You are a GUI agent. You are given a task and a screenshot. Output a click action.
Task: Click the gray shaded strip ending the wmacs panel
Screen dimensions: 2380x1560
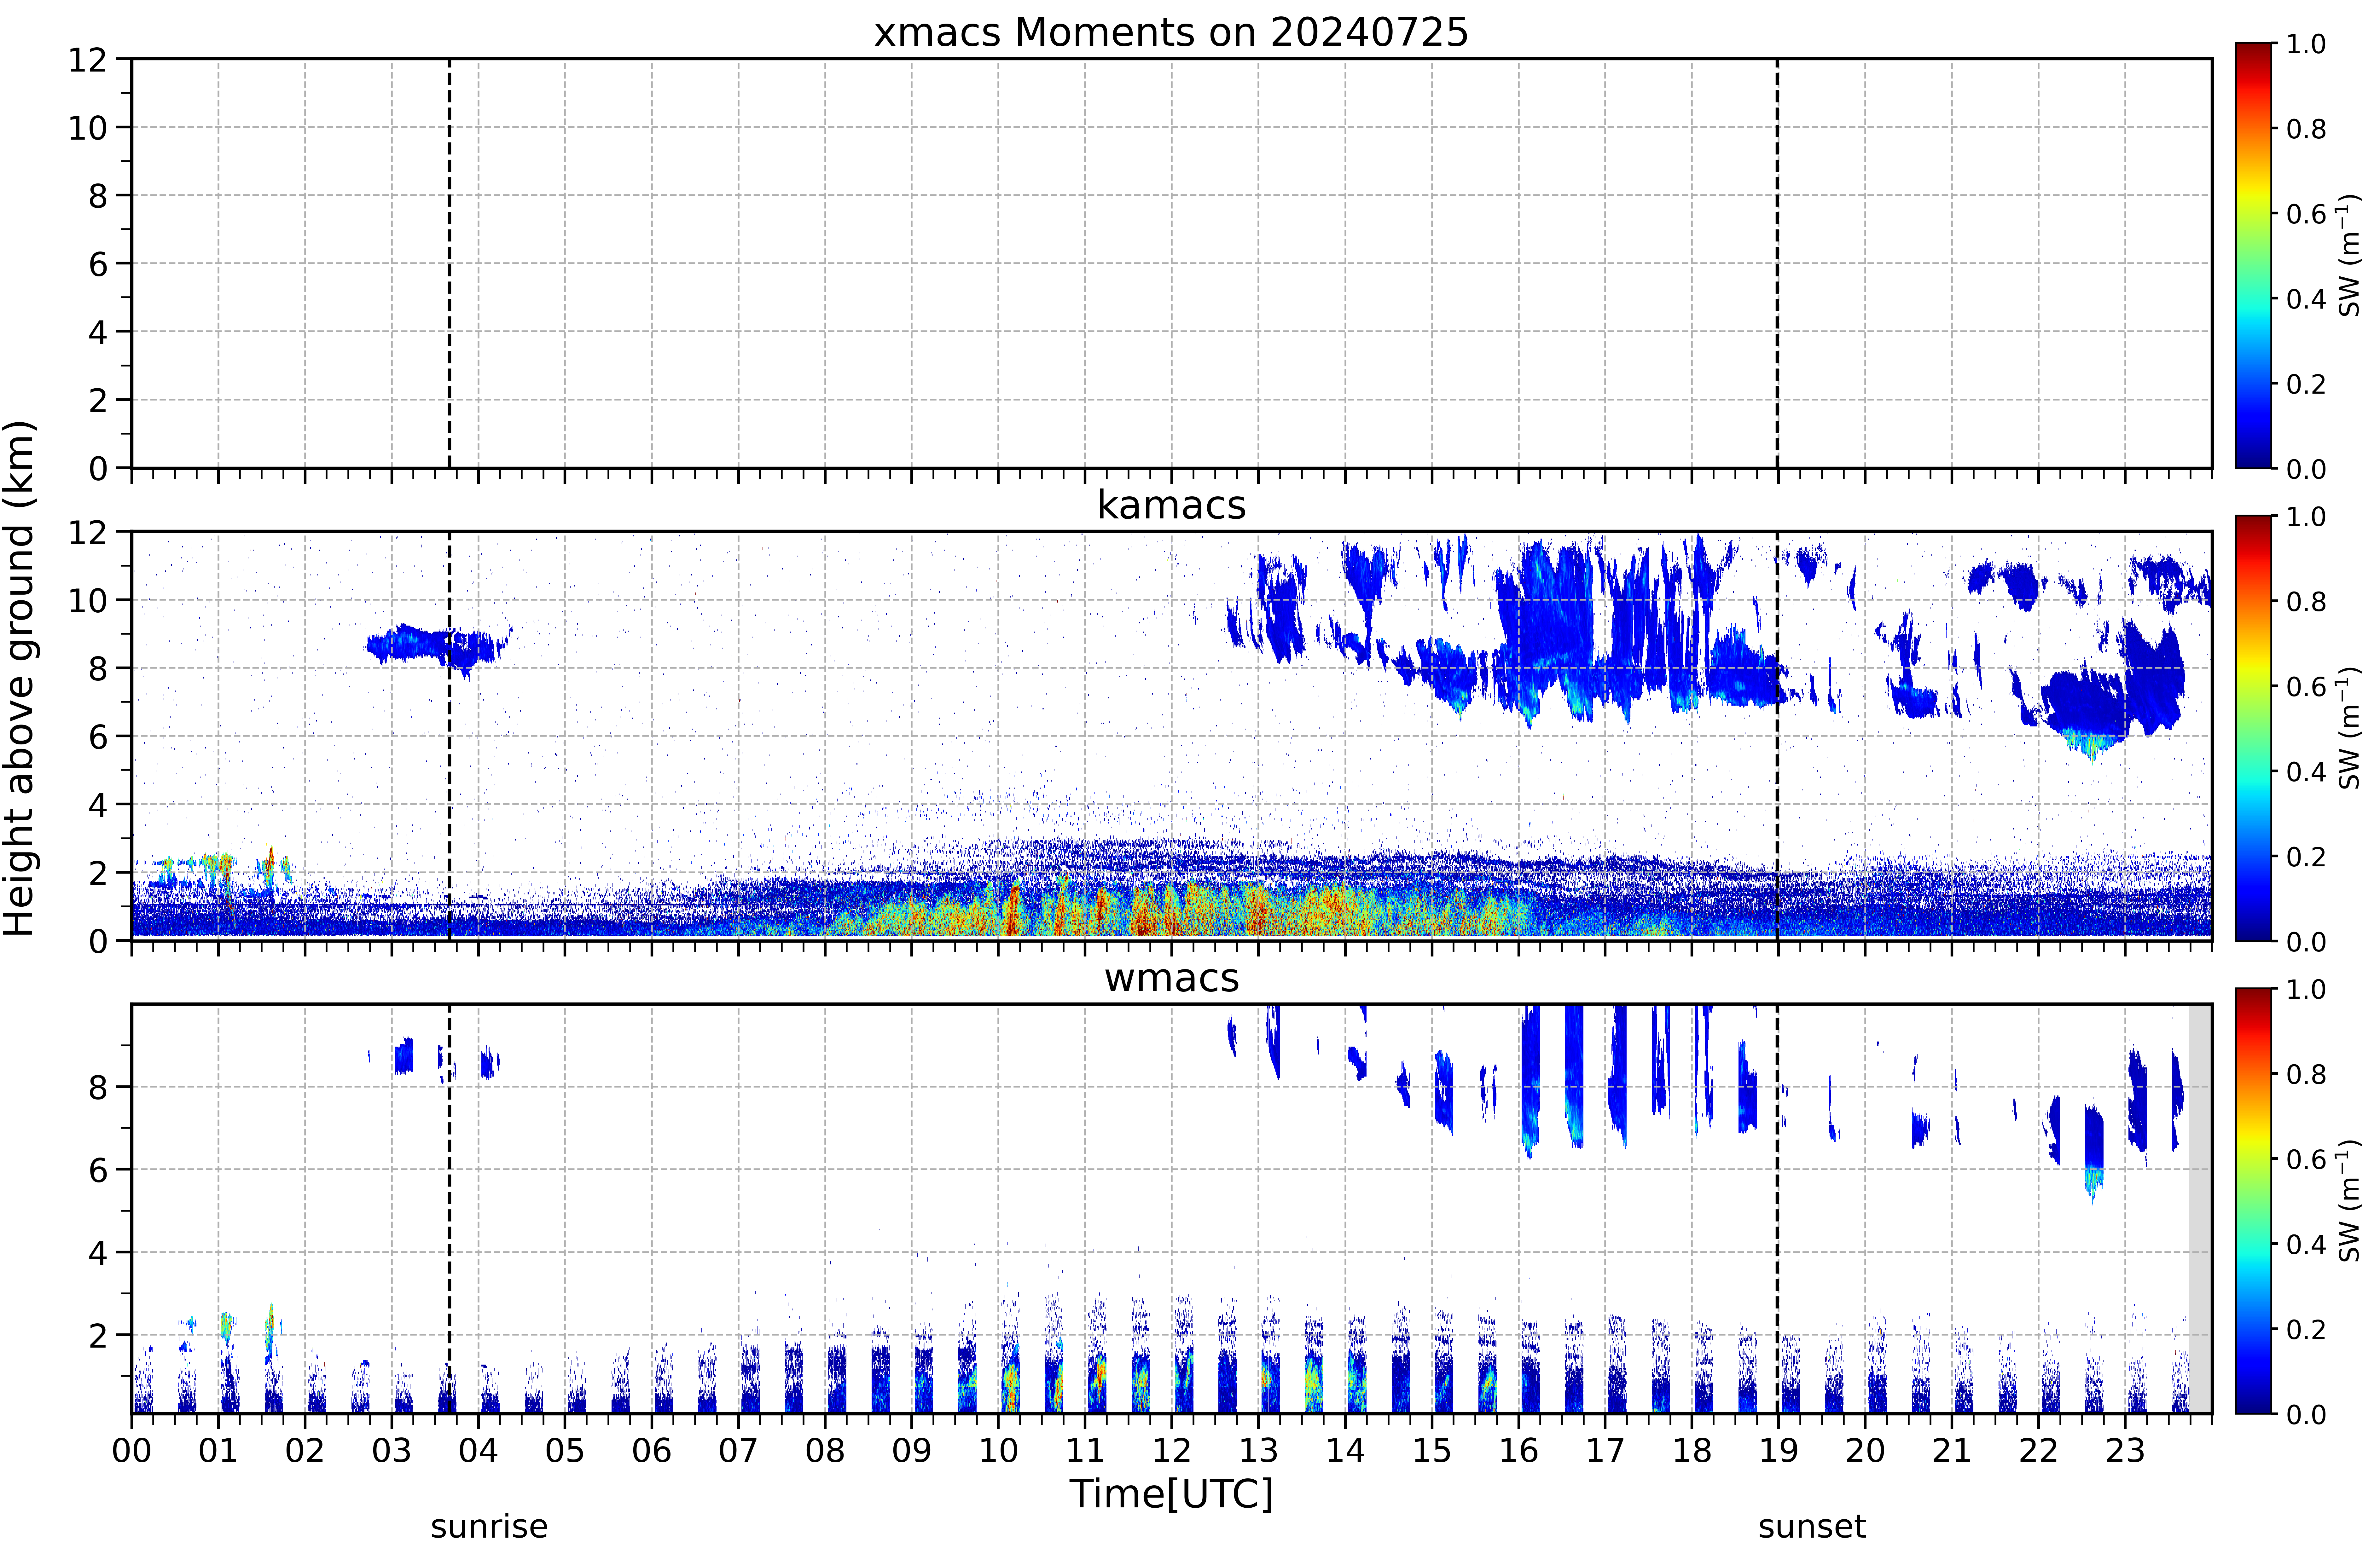[2200, 1209]
